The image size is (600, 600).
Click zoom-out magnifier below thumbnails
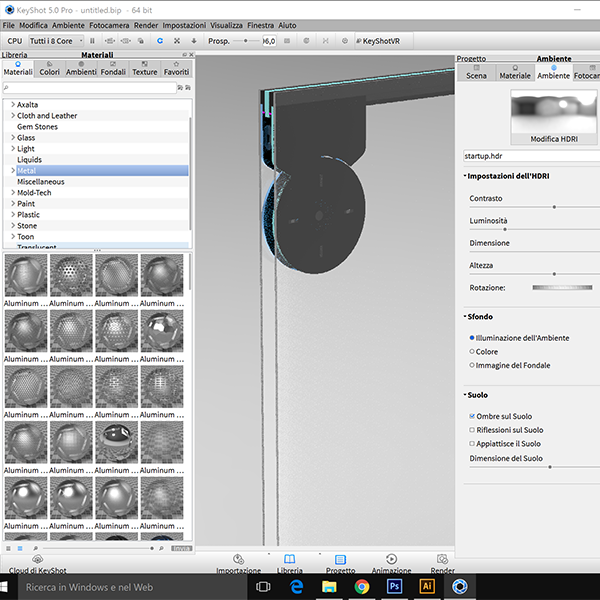(x=35, y=548)
